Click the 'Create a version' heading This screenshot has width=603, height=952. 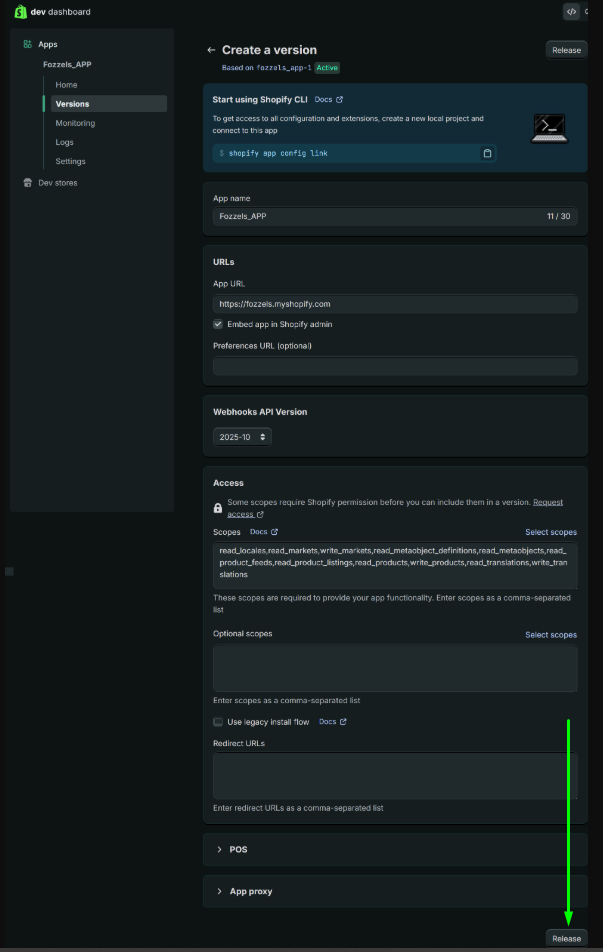(x=270, y=50)
